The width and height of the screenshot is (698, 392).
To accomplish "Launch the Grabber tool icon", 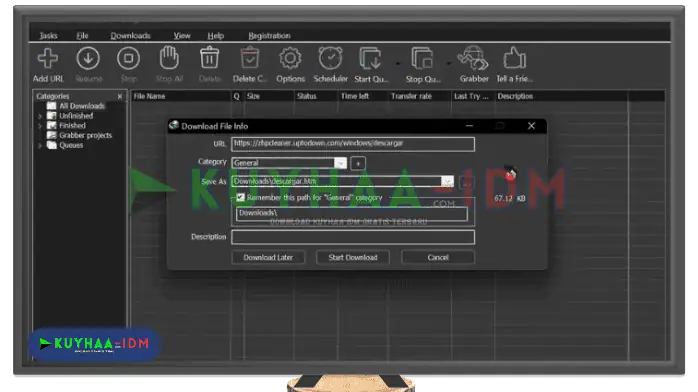I will [474, 58].
